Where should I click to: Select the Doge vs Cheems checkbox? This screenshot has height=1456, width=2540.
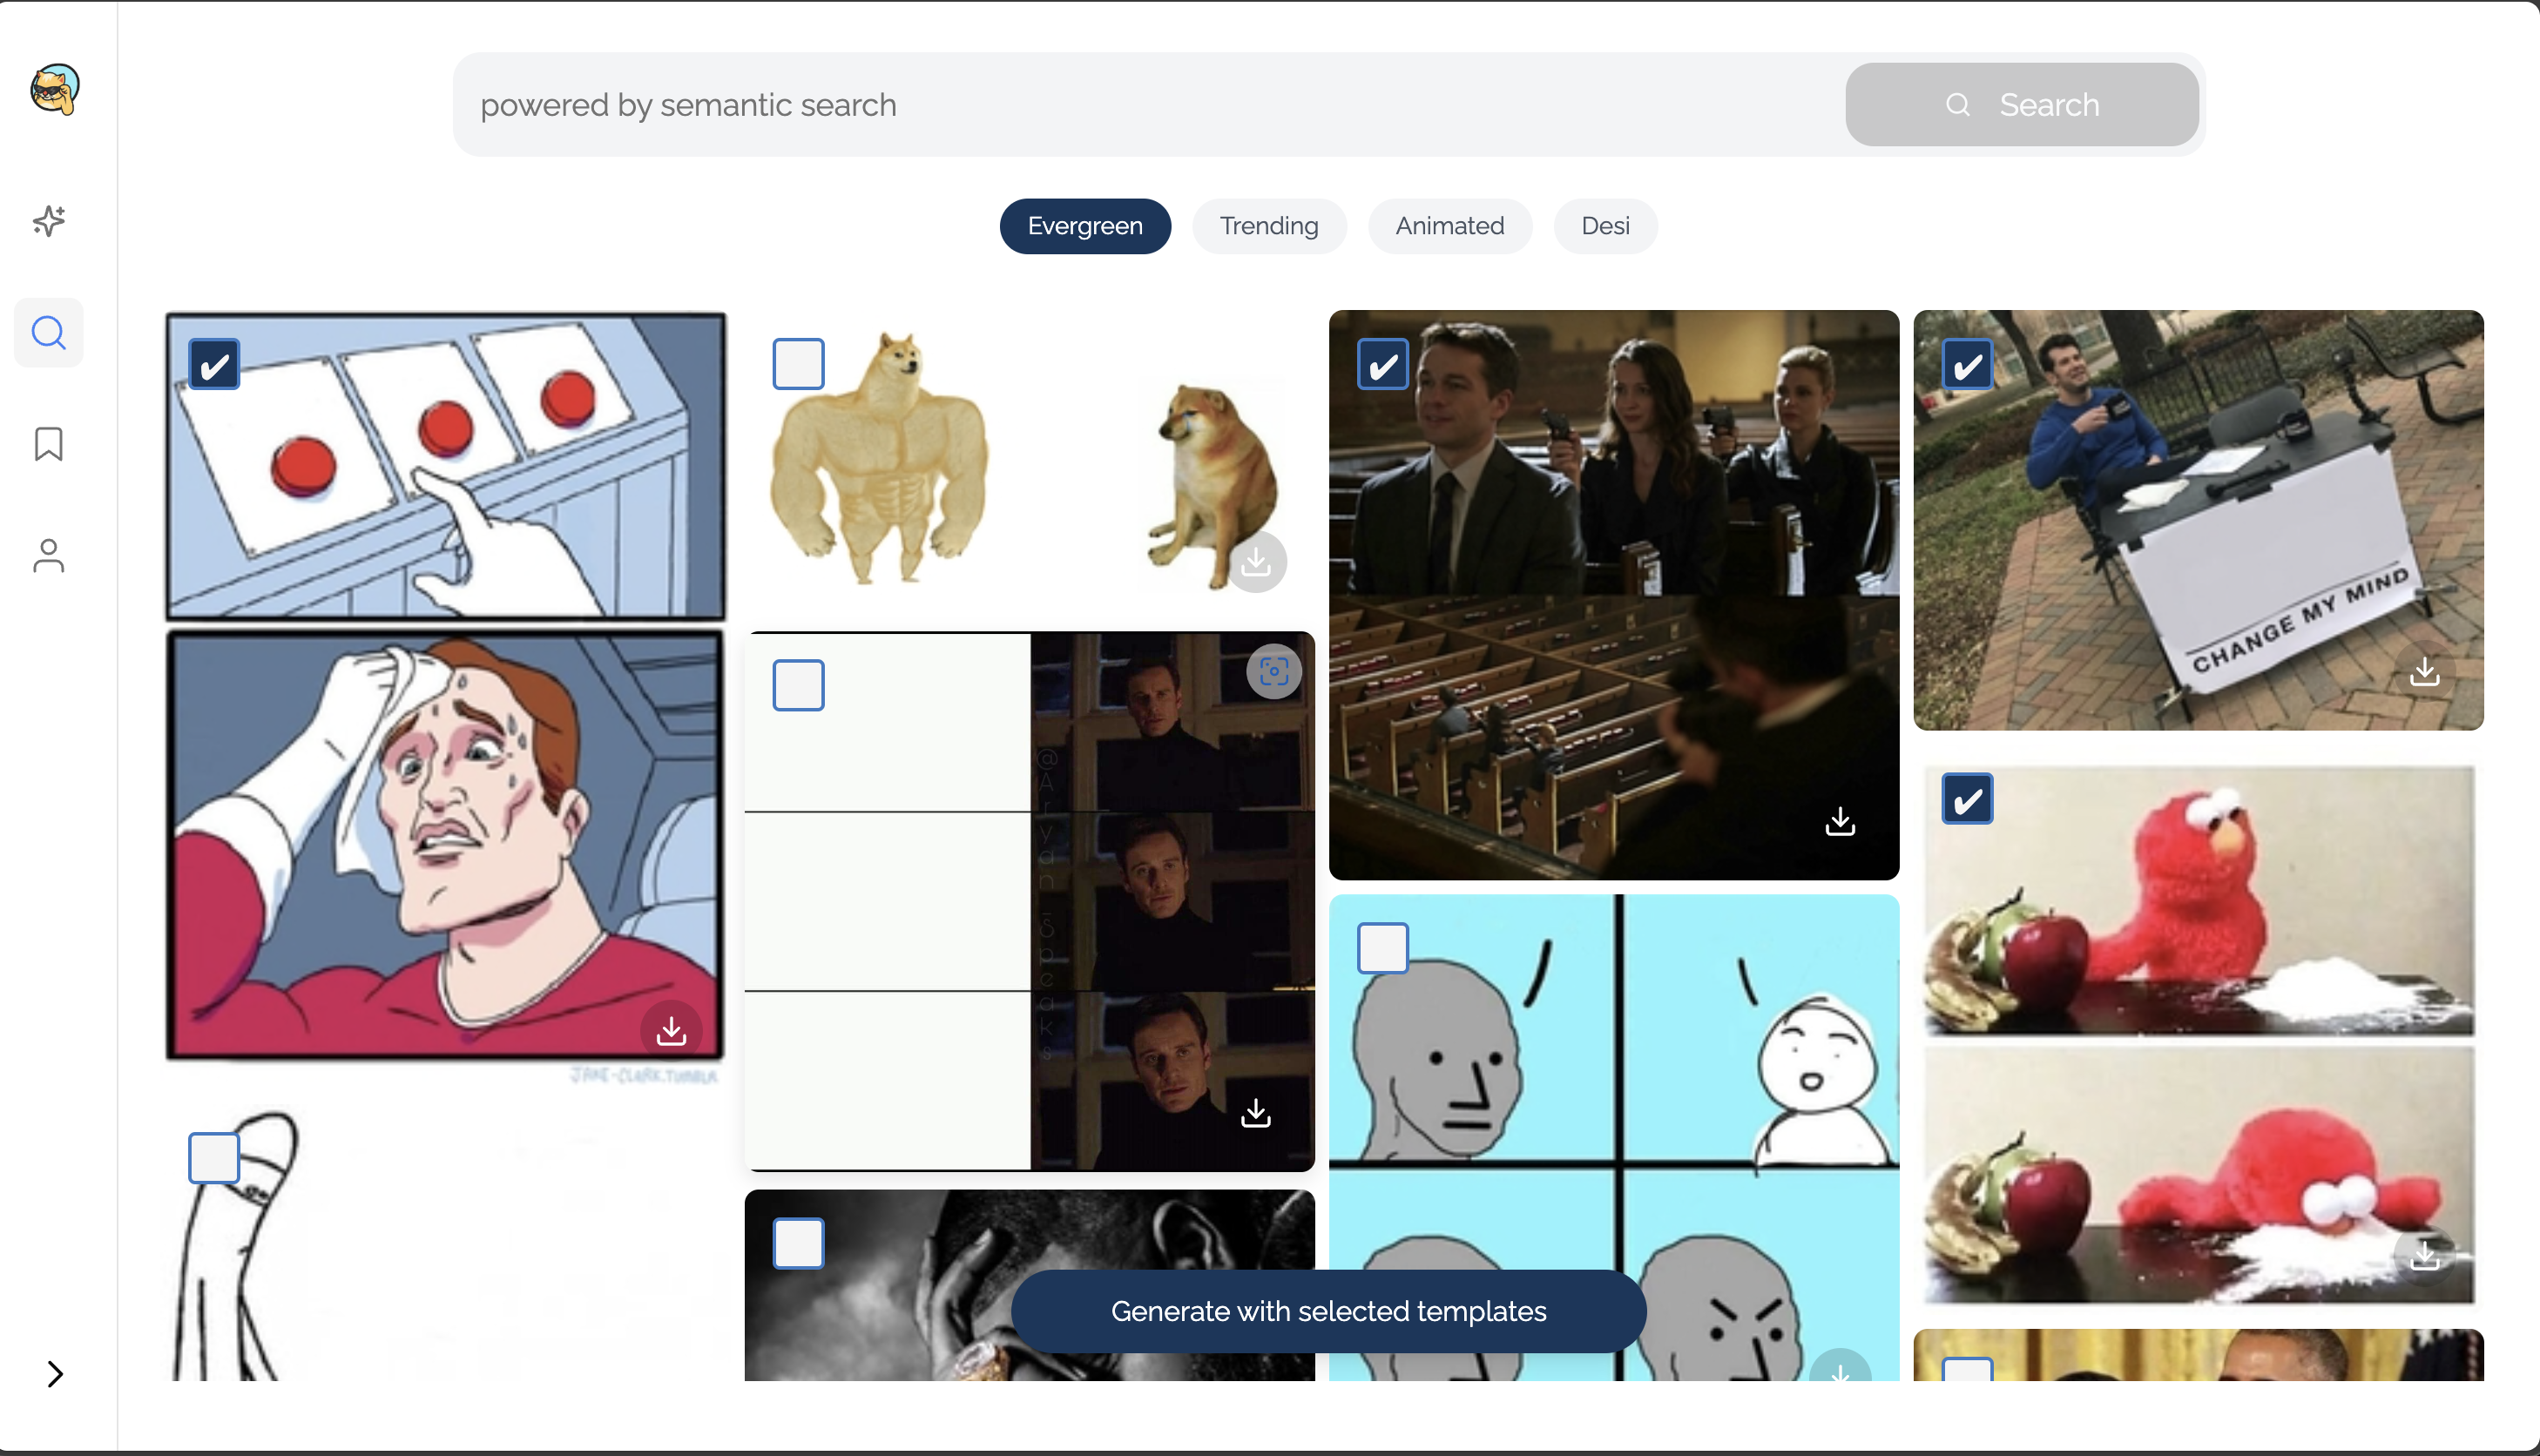[798, 365]
